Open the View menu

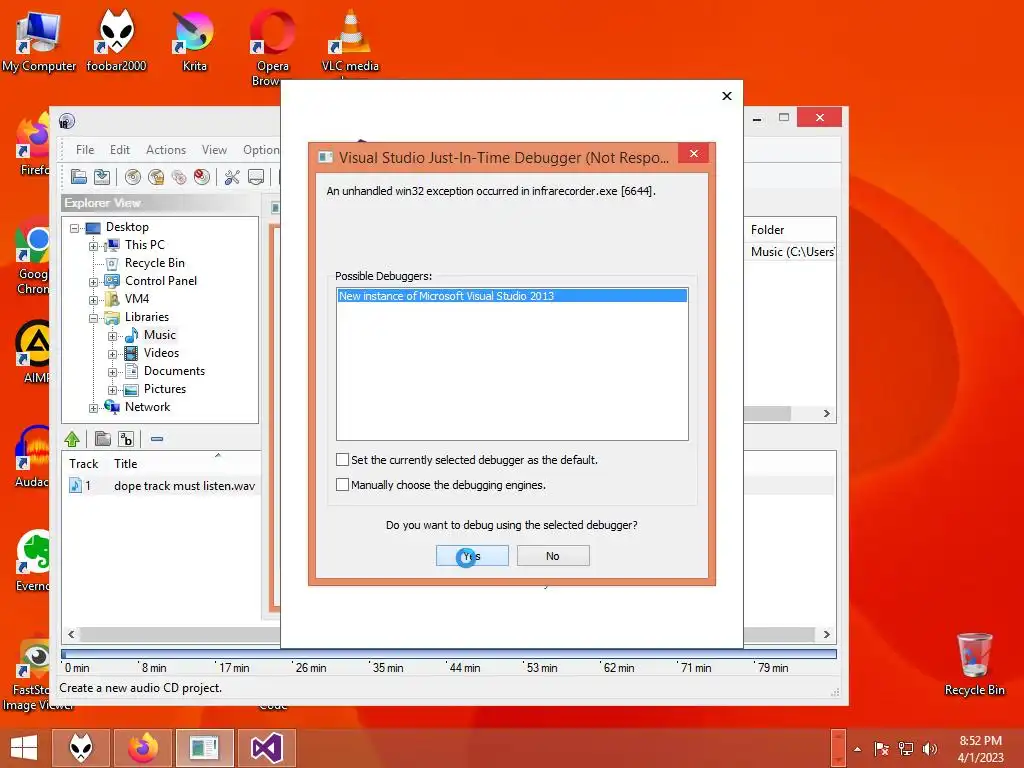tap(214, 150)
